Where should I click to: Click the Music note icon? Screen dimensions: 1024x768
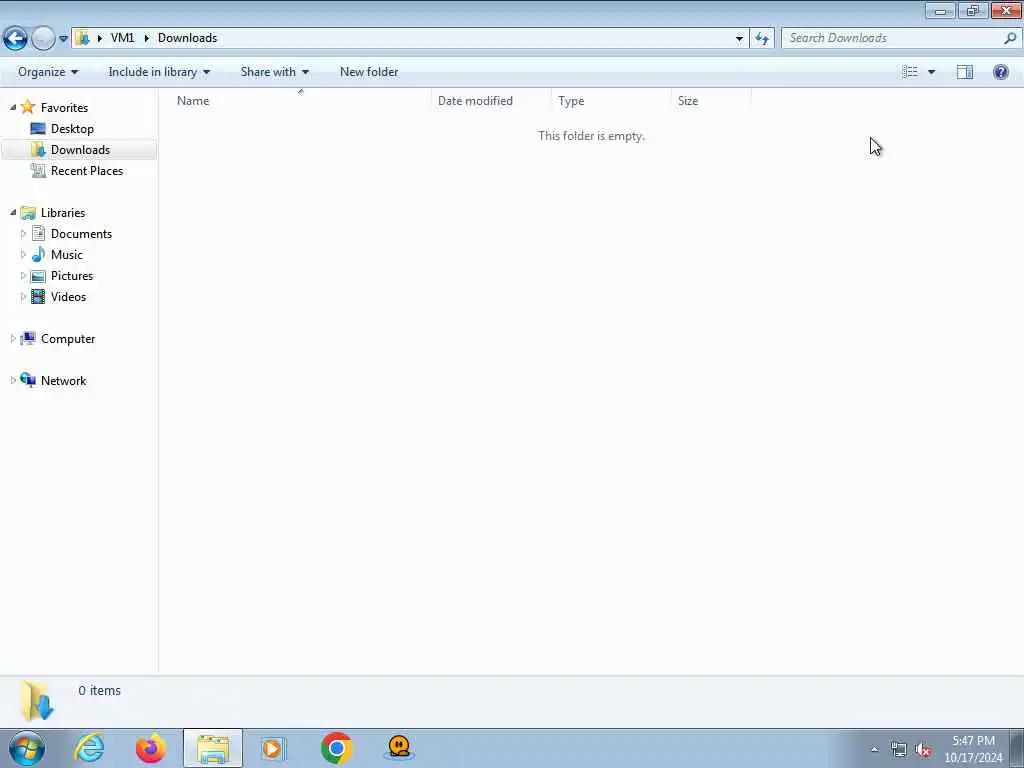[x=38, y=255]
